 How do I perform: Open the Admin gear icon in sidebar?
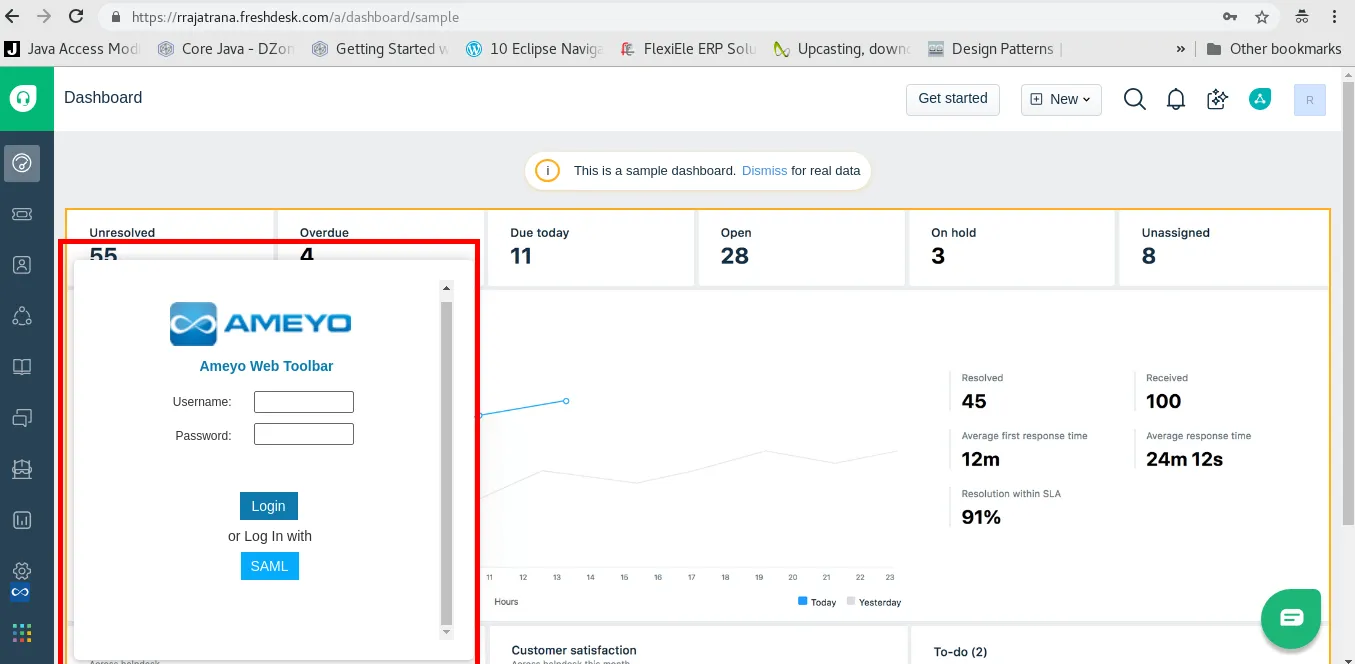[21, 572]
